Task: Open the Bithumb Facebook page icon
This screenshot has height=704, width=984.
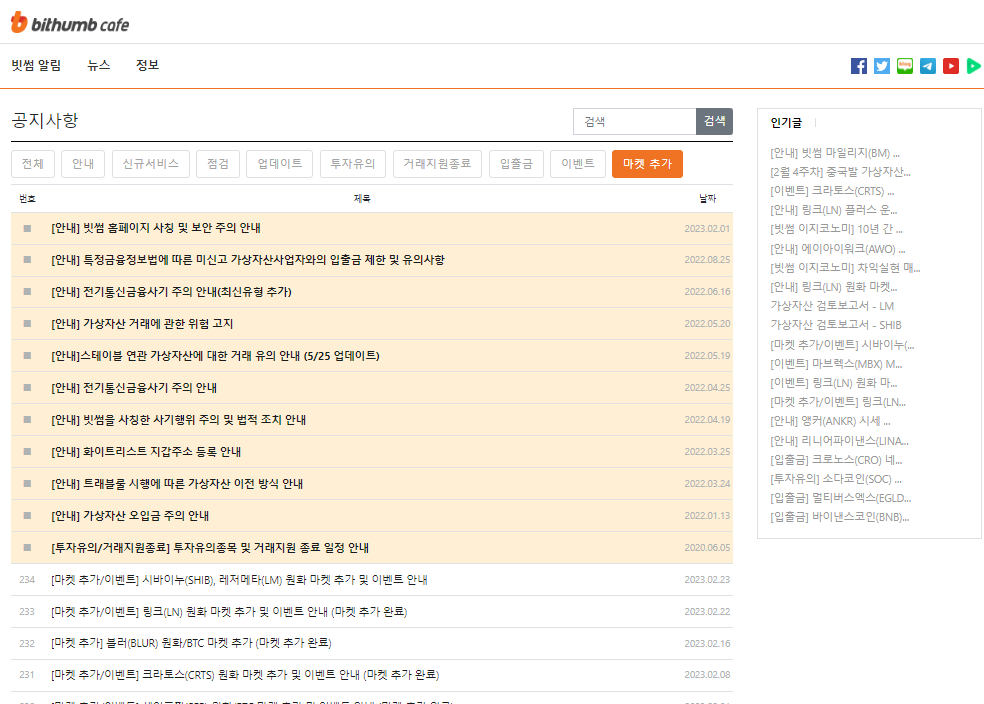Action: (x=858, y=66)
